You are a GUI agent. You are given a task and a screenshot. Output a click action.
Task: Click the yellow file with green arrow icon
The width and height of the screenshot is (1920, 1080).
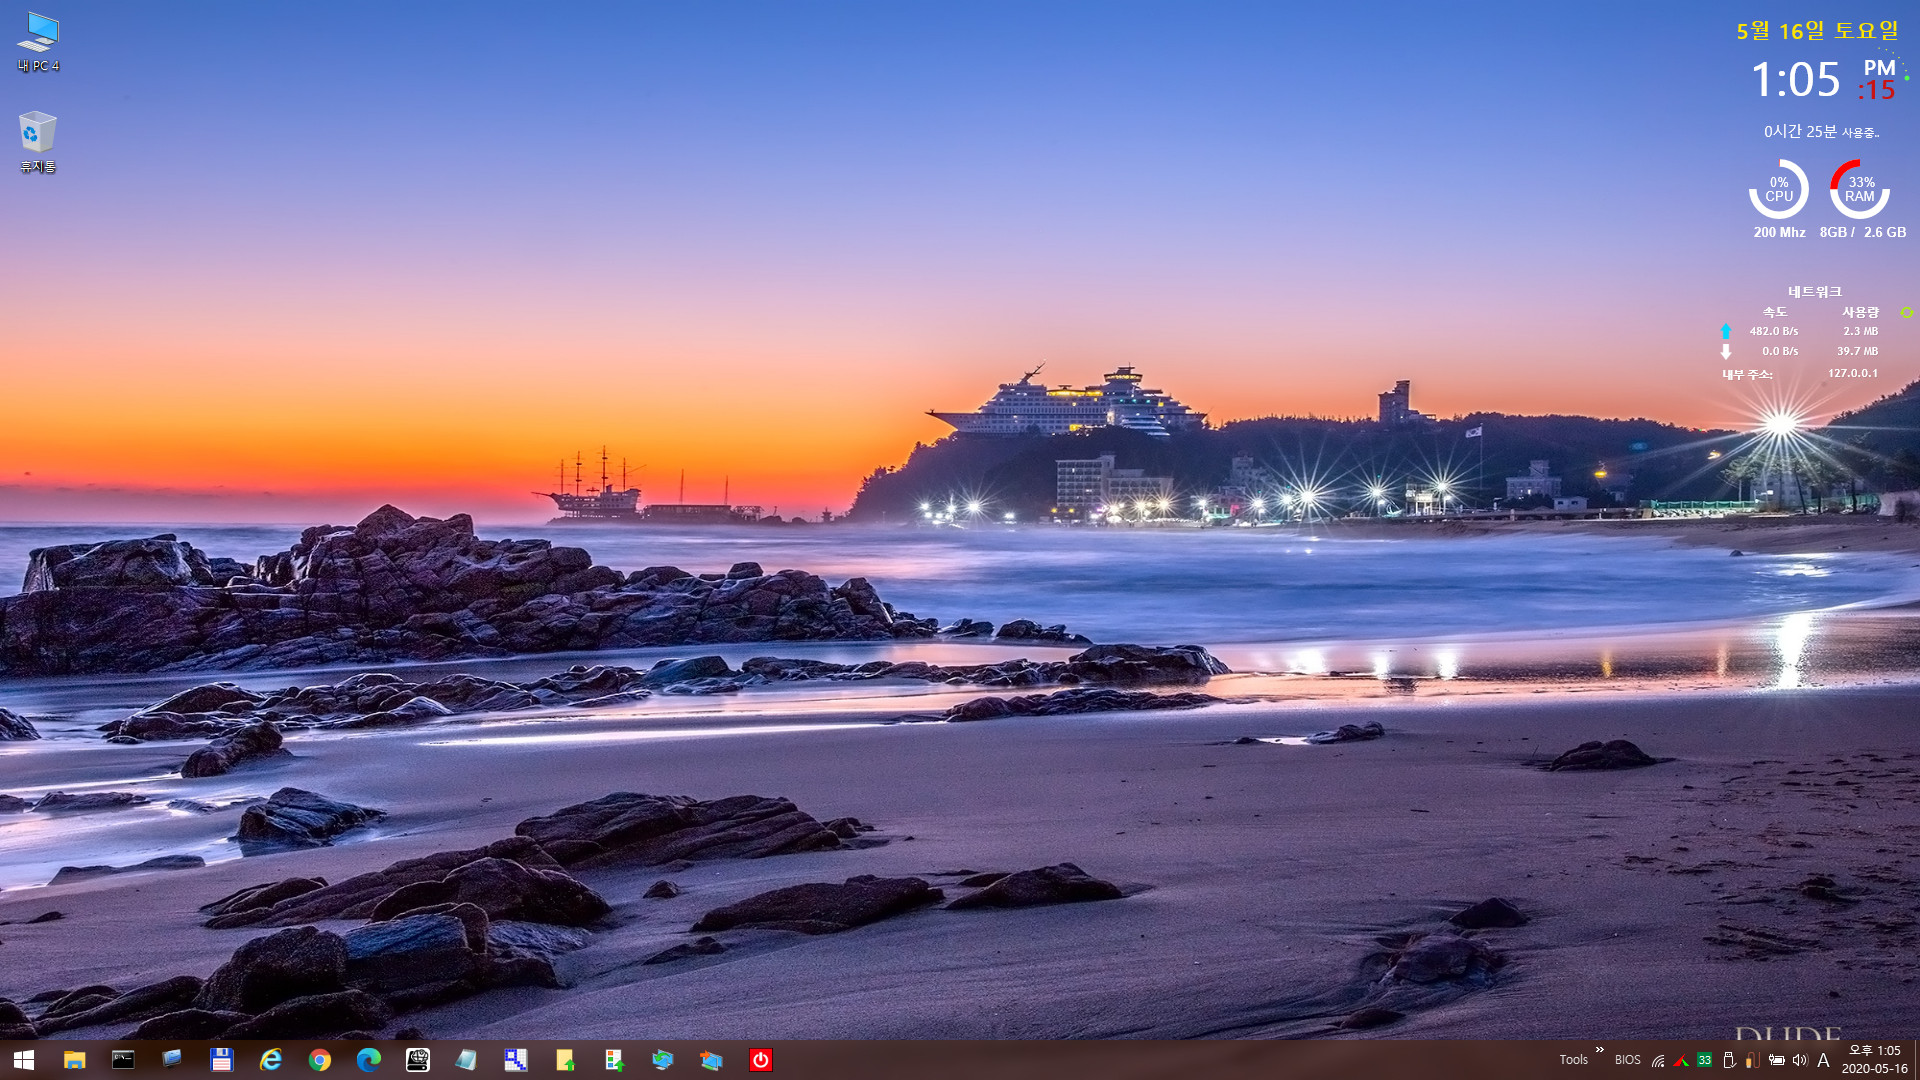pos(564,1060)
